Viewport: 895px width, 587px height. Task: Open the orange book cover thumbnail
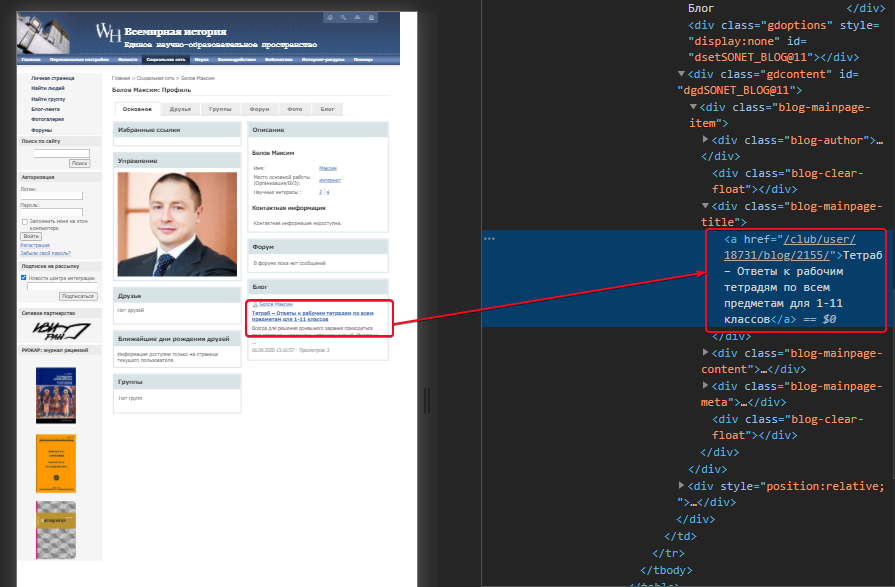(56, 464)
